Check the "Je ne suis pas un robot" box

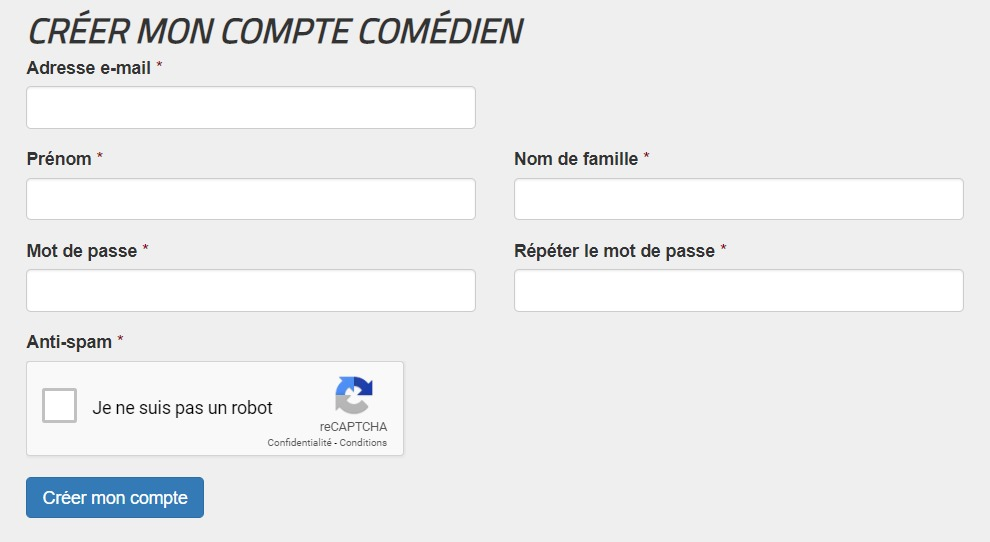click(x=59, y=406)
